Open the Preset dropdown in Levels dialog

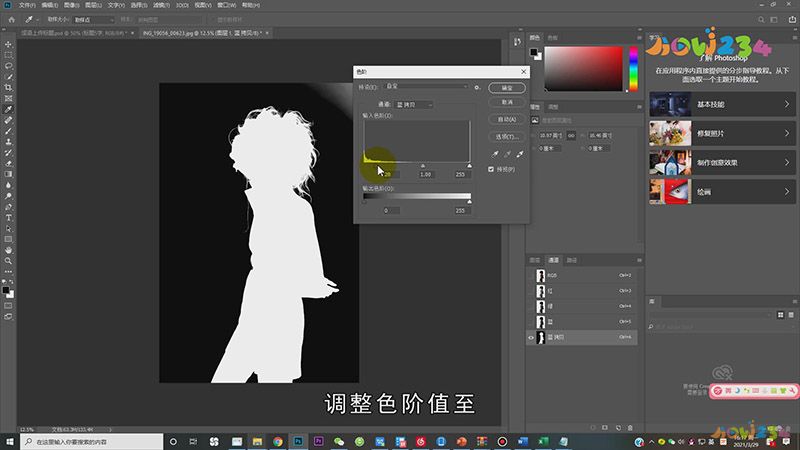coord(426,87)
